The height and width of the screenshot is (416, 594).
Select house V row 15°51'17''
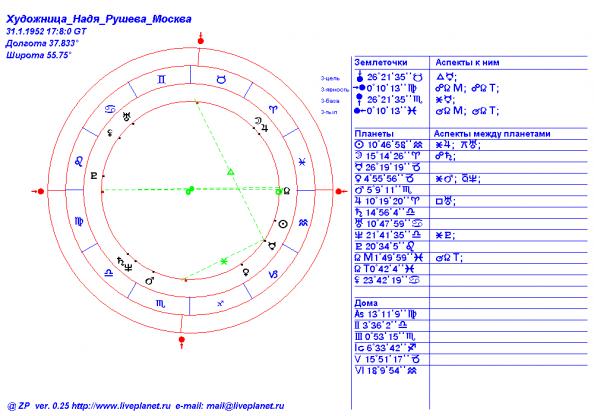[388, 359]
